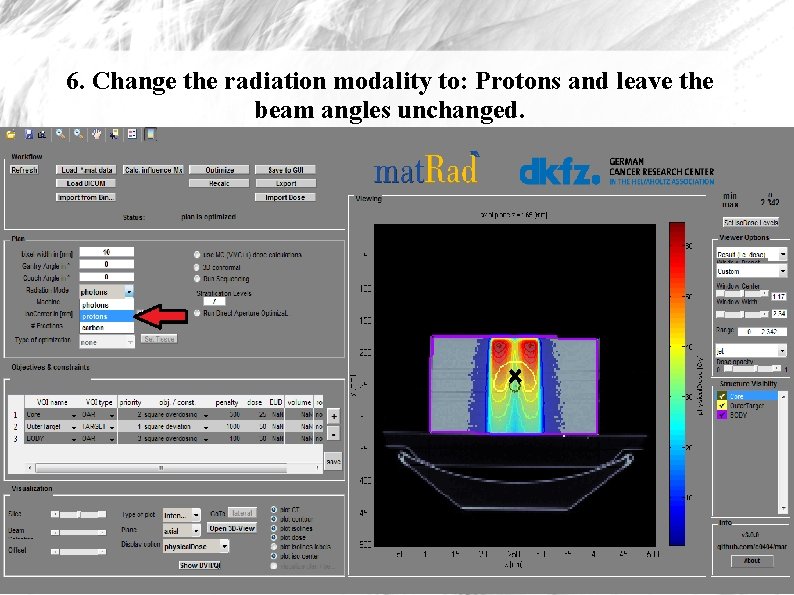Toggle the Run Sequencing radio button
This screenshot has width=794, height=595.
click(x=197, y=279)
